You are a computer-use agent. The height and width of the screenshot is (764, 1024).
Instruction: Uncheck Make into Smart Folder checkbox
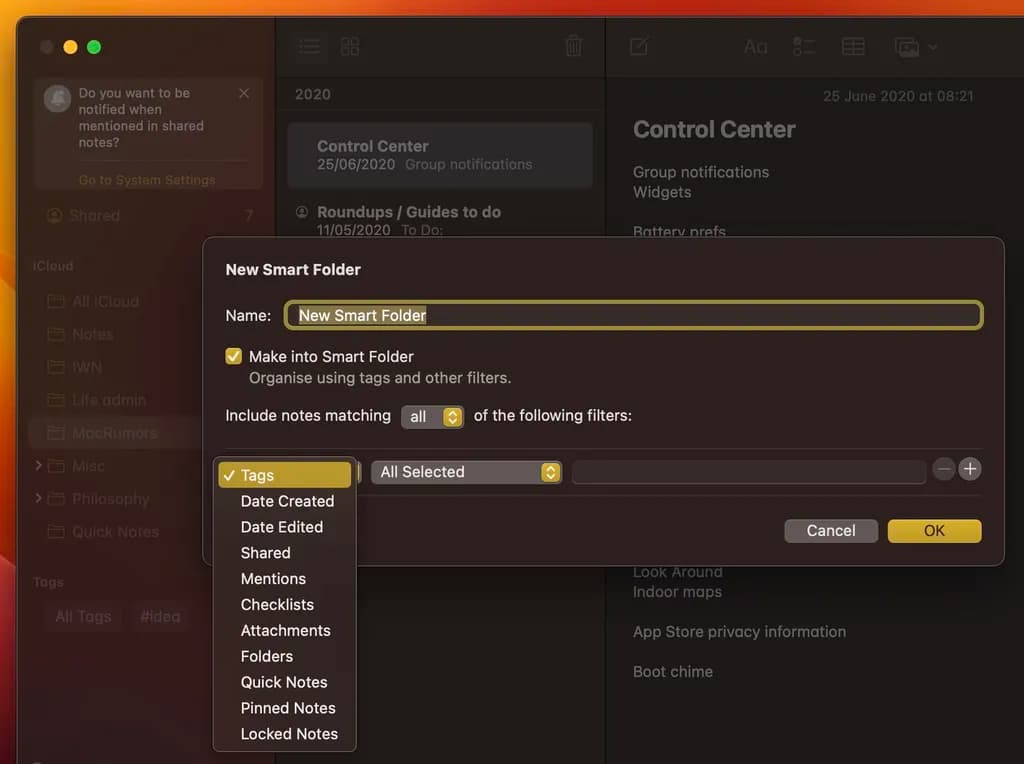tap(234, 356)
